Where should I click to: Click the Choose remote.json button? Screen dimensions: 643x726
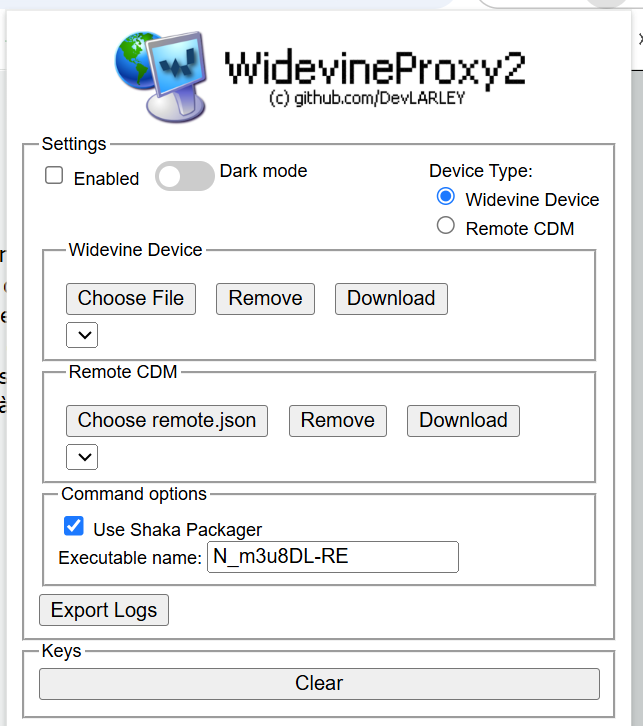coord(167,421)
